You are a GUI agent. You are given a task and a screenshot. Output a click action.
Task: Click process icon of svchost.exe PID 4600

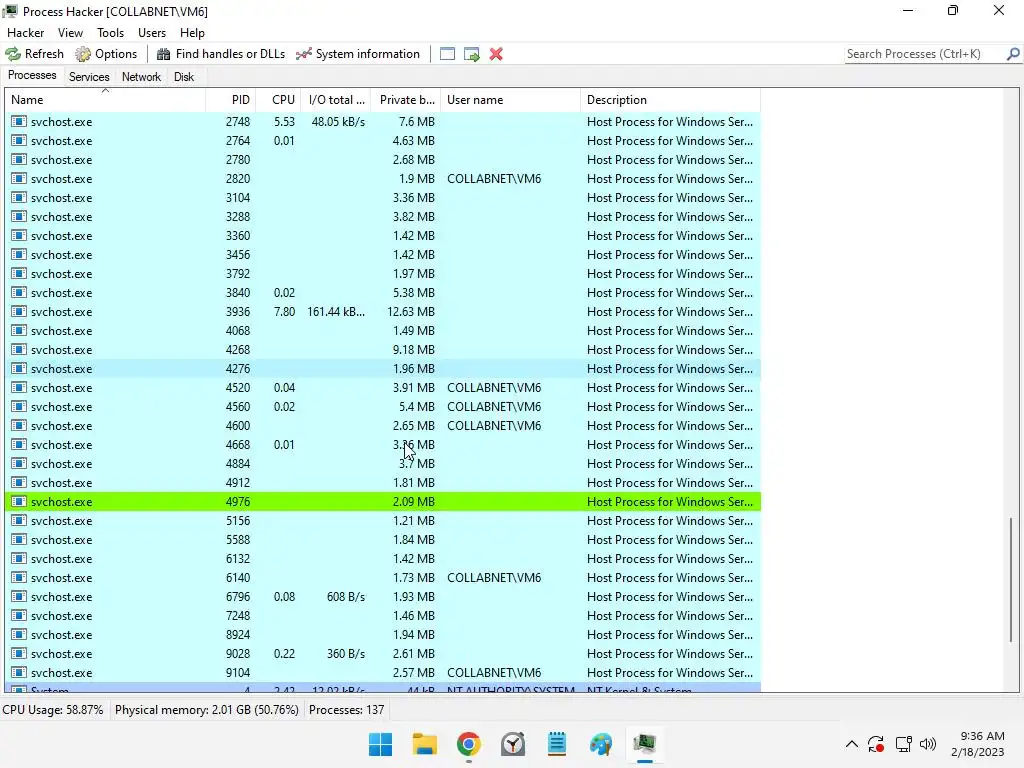(19, 425)
